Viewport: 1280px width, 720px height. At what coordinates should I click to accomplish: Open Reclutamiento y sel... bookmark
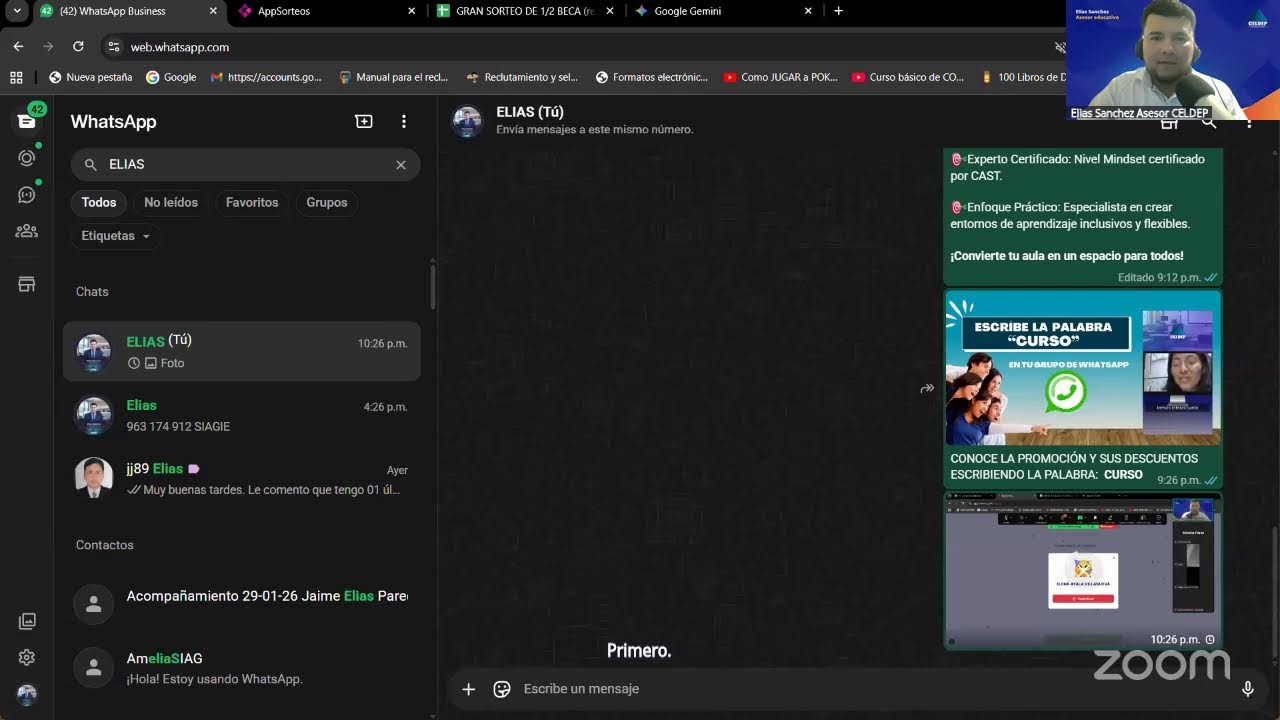(522, 77)
